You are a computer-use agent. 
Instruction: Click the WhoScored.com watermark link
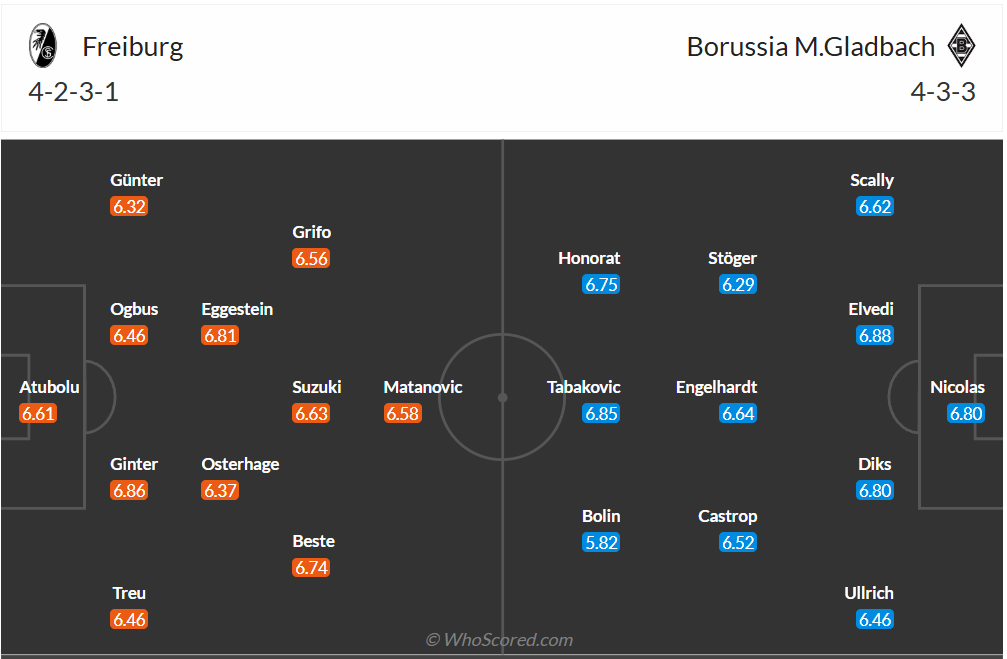[x=499, y=639]
